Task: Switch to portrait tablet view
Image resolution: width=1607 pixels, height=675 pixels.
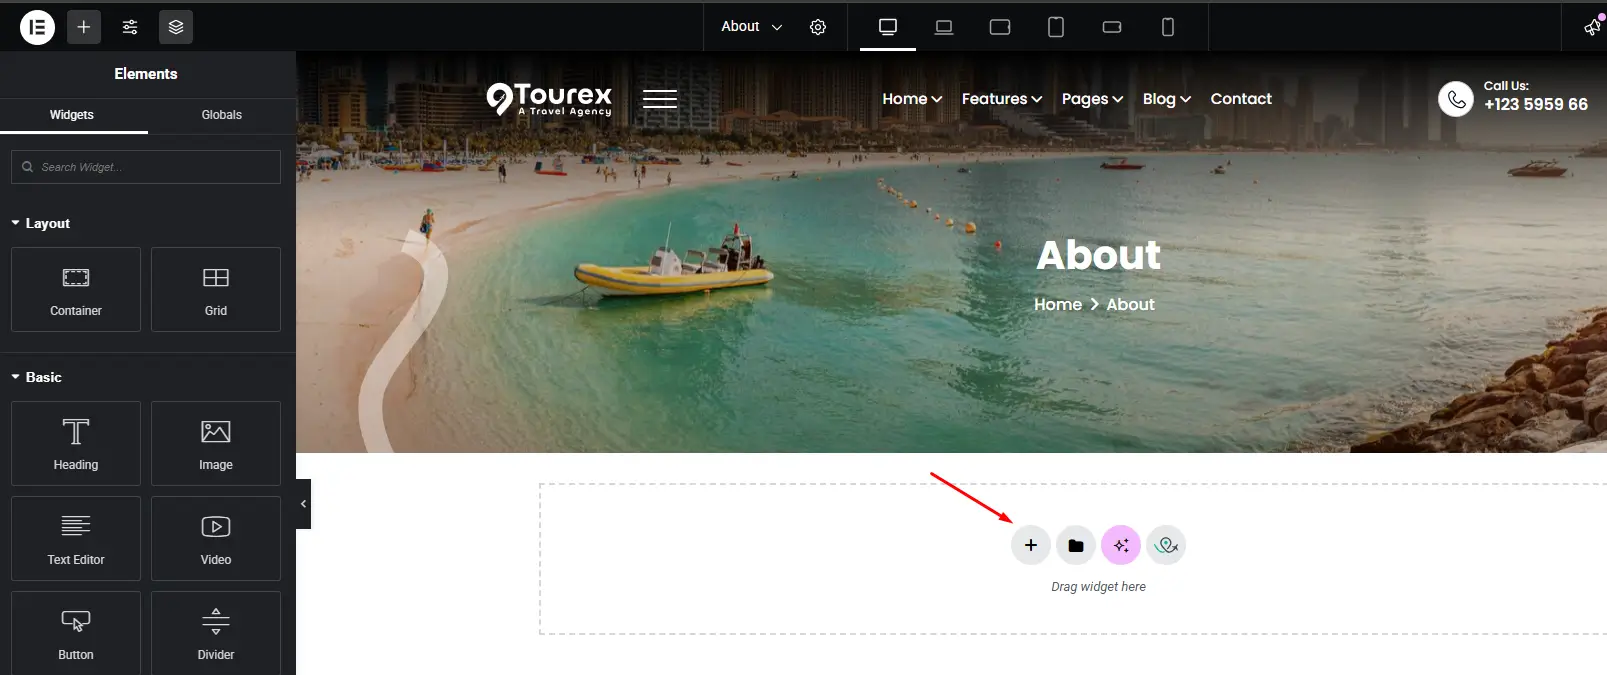Action: (1056, 27)
